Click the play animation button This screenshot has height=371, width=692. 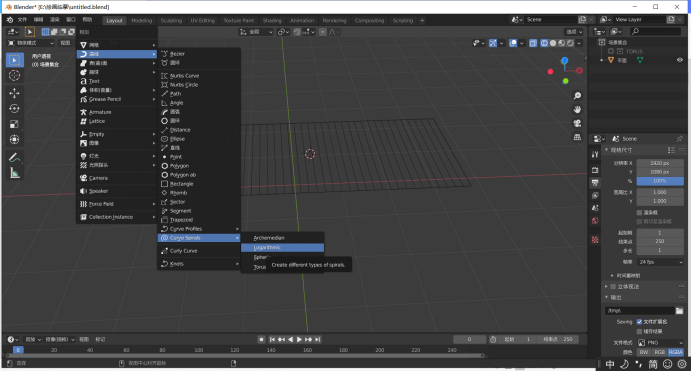(x=299, y=339)
